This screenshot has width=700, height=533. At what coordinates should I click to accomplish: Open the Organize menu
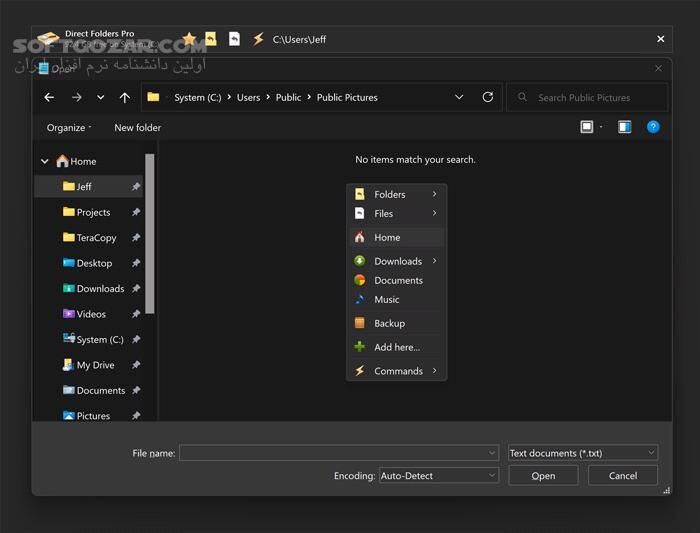69,128
